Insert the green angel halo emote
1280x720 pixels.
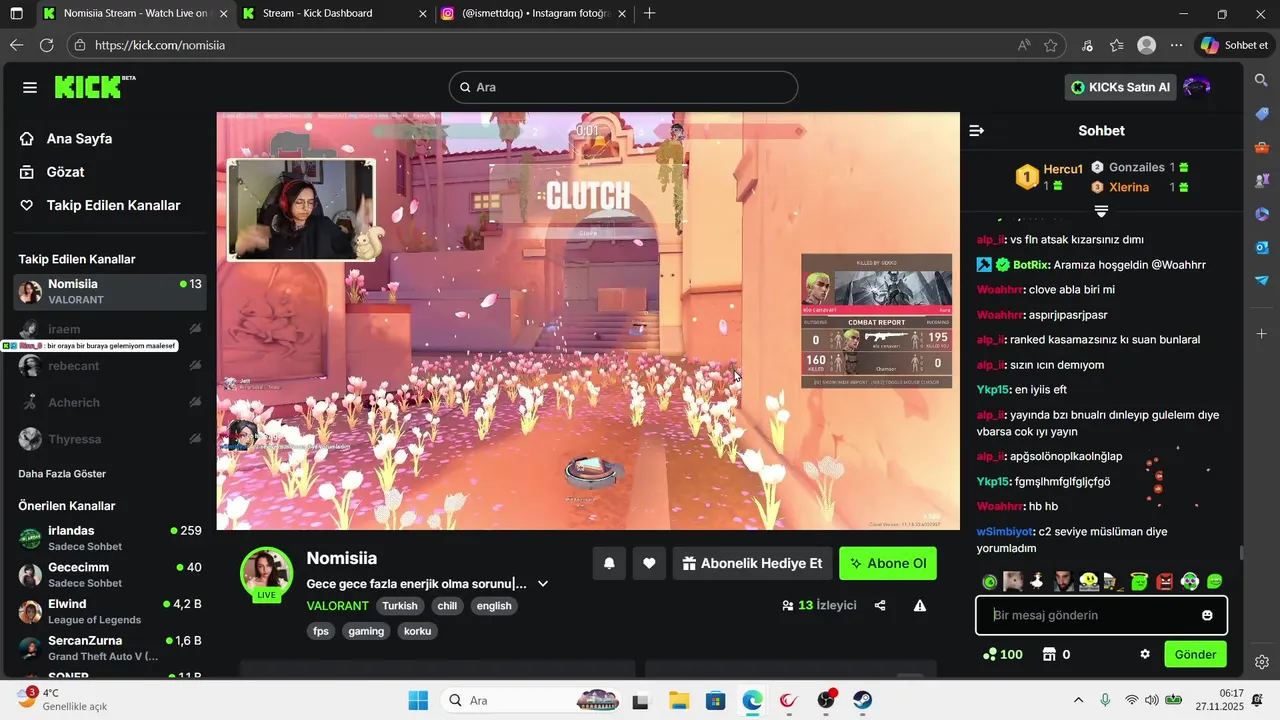[1139, 581]
